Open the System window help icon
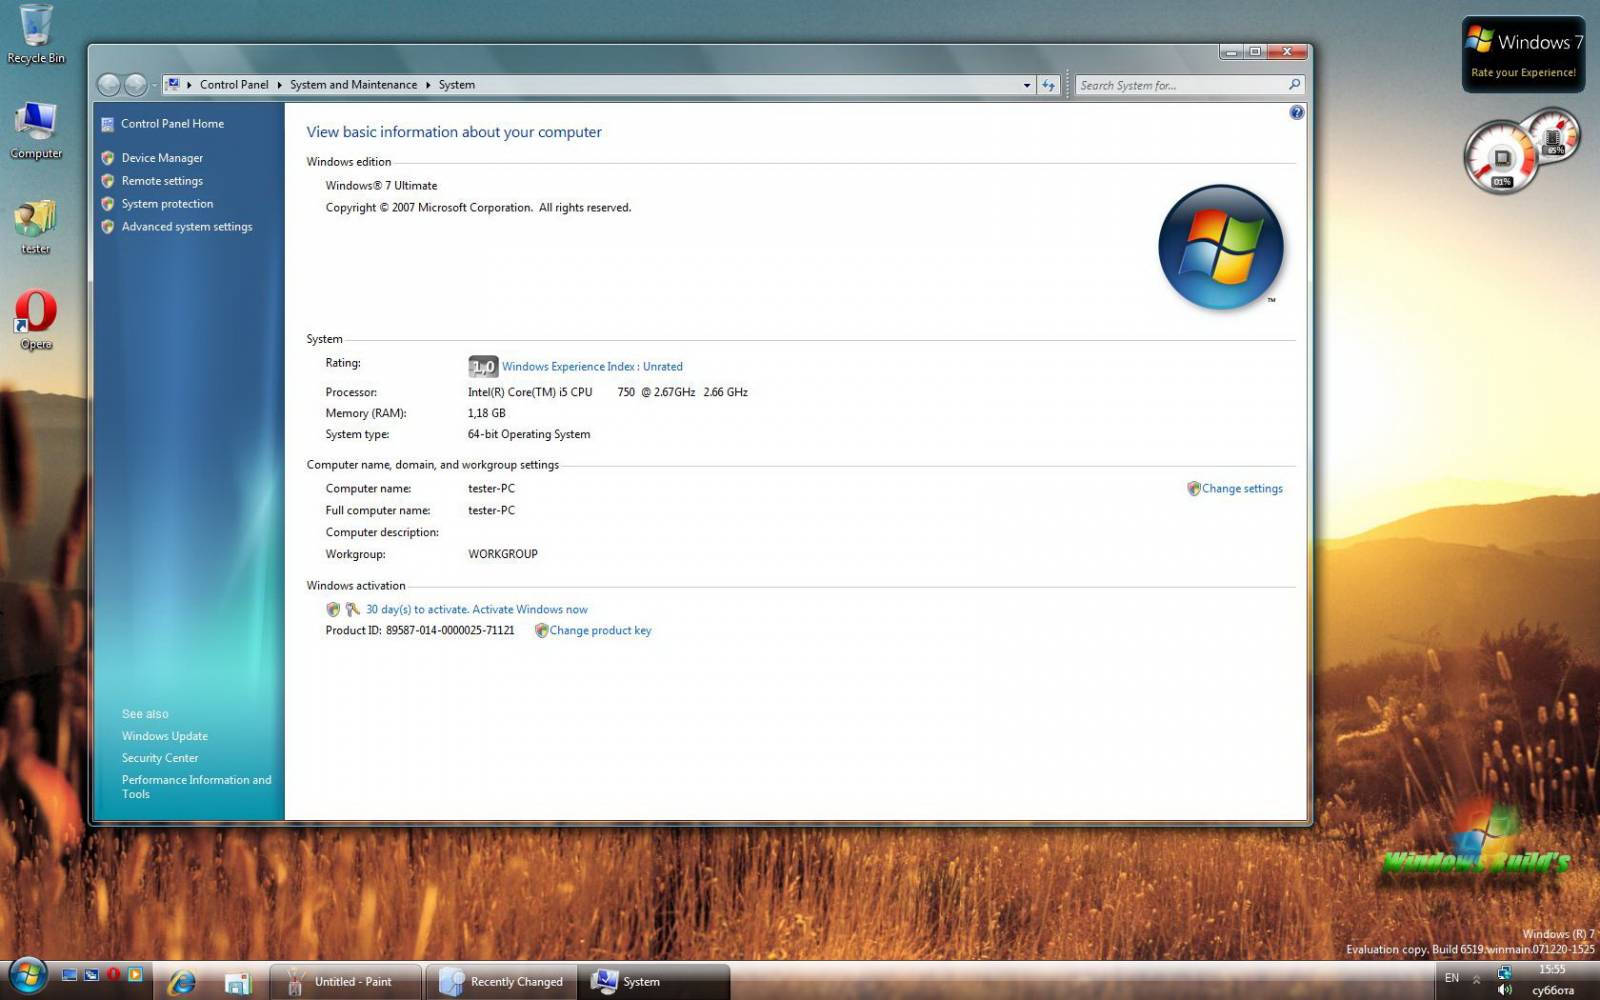The width and height of the screenshot is (1600, 1000). tap(1296, 113)
